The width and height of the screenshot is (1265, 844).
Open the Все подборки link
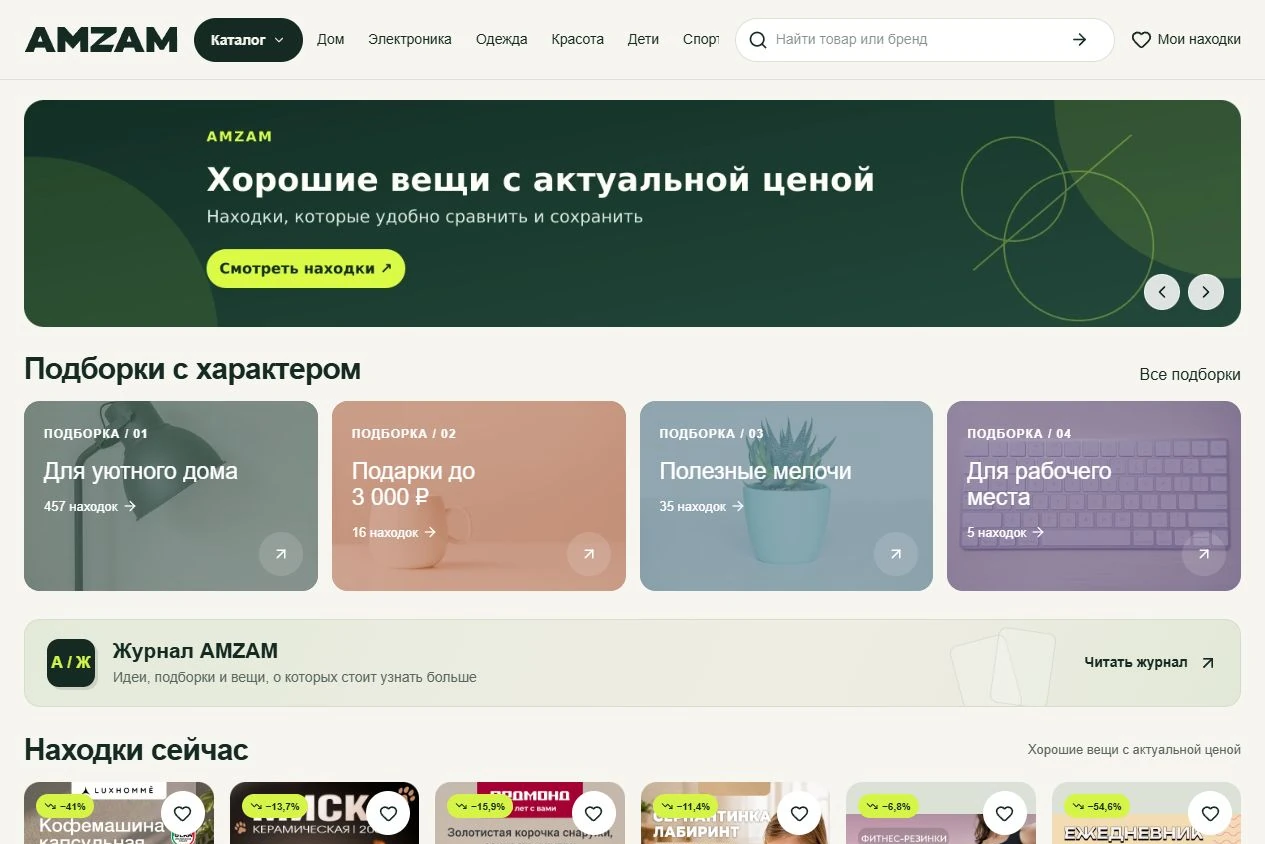coord(1190,375)
